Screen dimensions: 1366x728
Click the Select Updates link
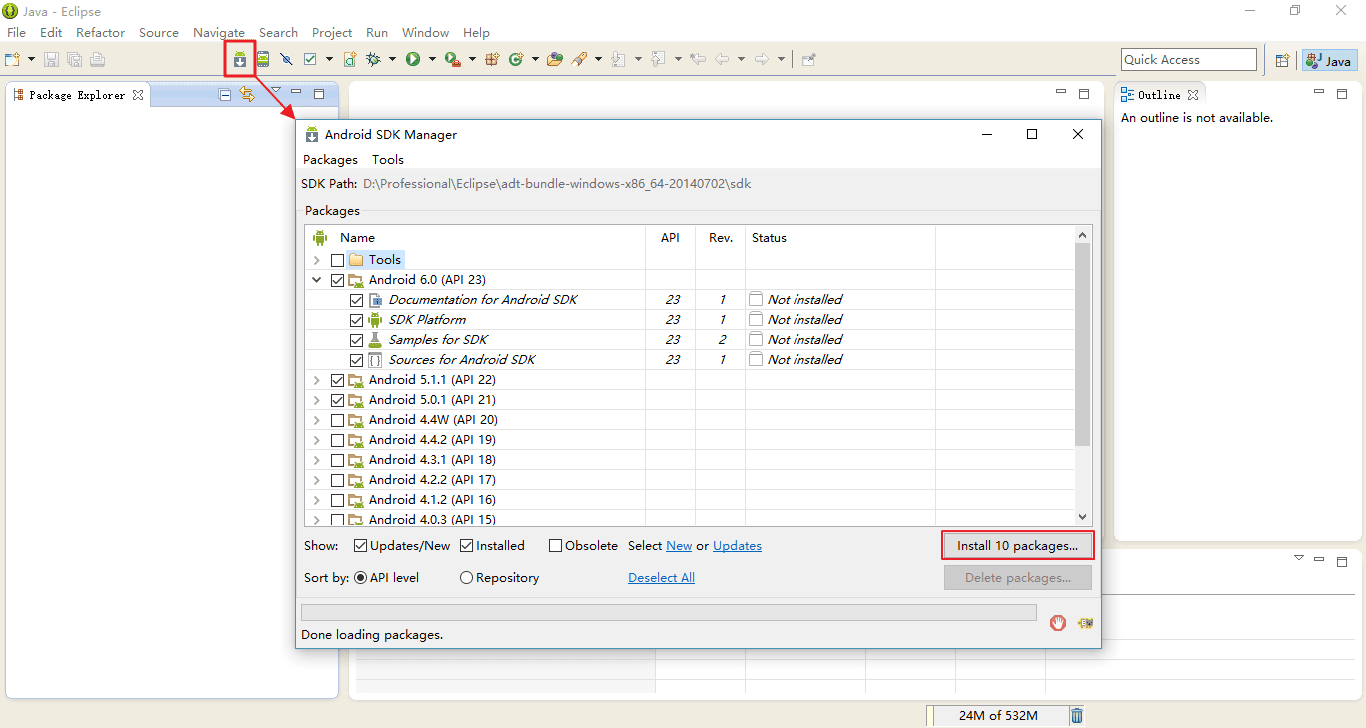[737, 546]
